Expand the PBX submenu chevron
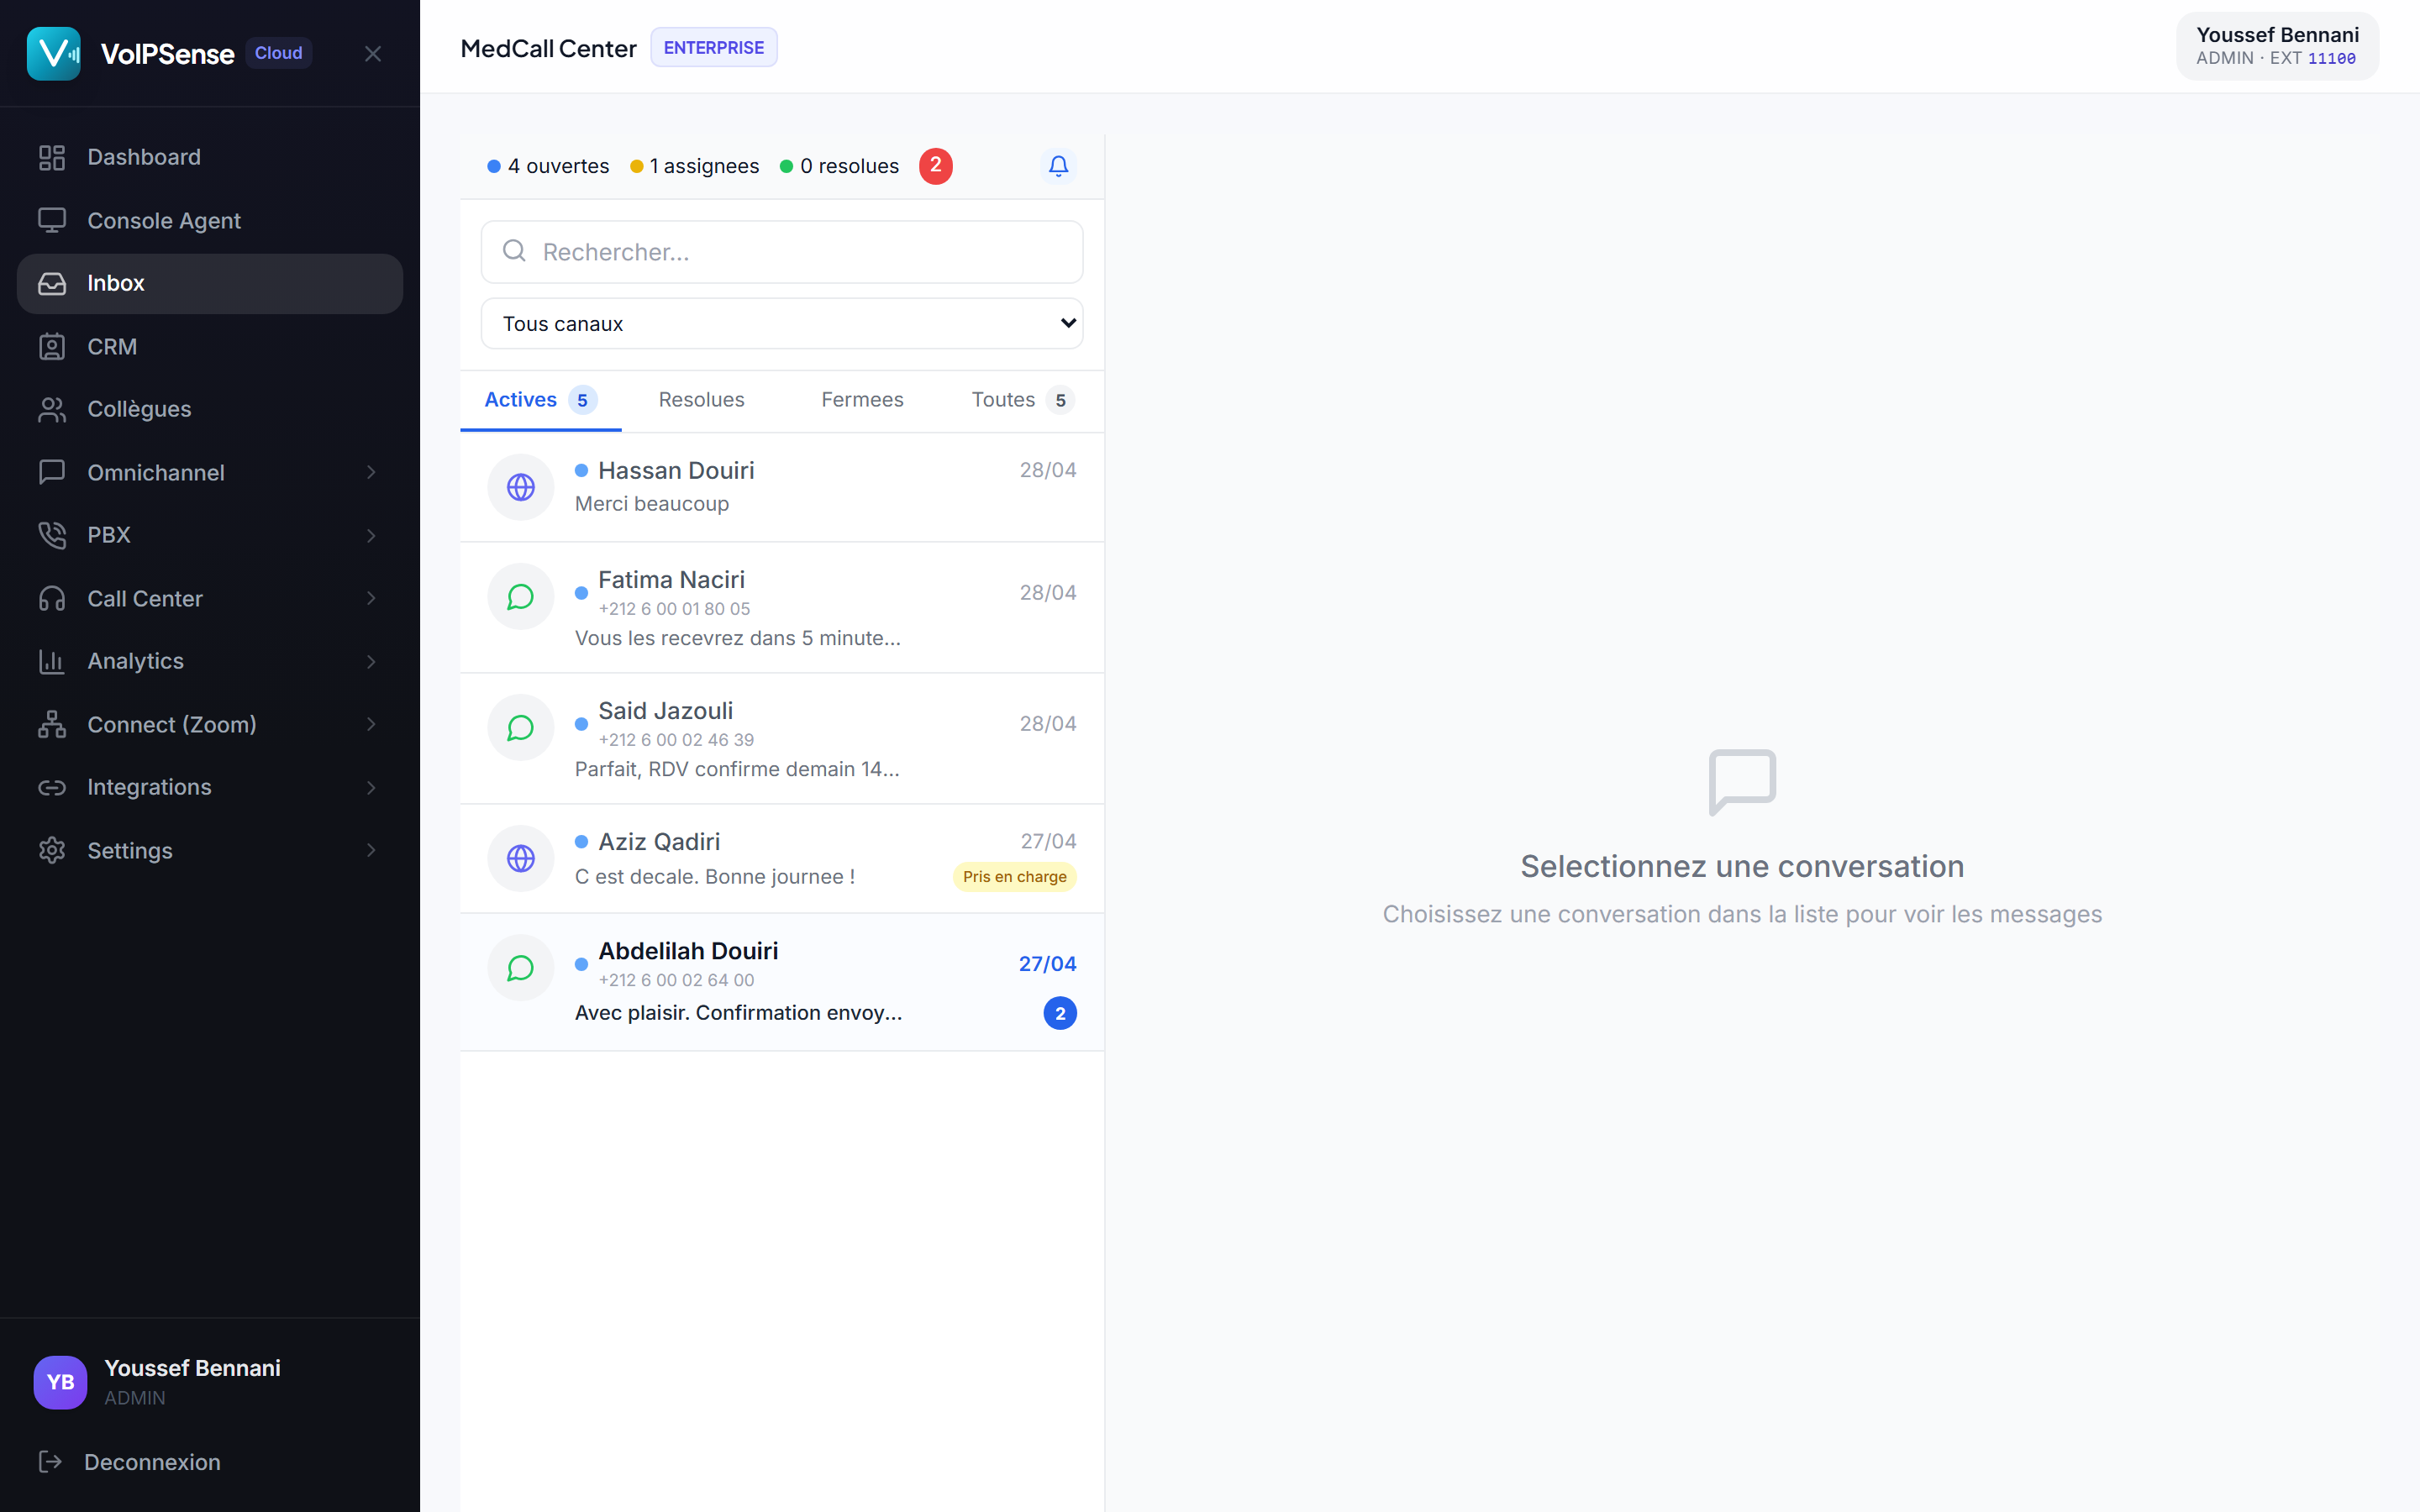Viewport: 2420px width, 1512px height. pos(371,535)
